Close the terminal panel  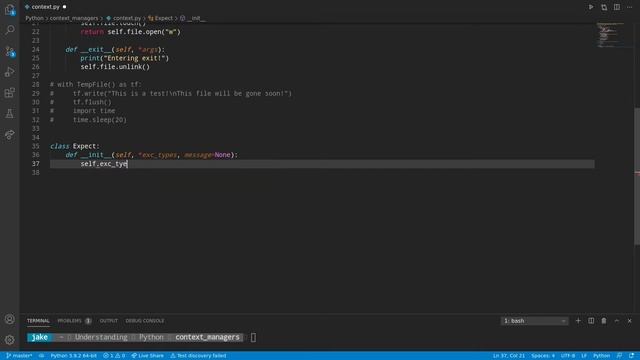point(629,321)
